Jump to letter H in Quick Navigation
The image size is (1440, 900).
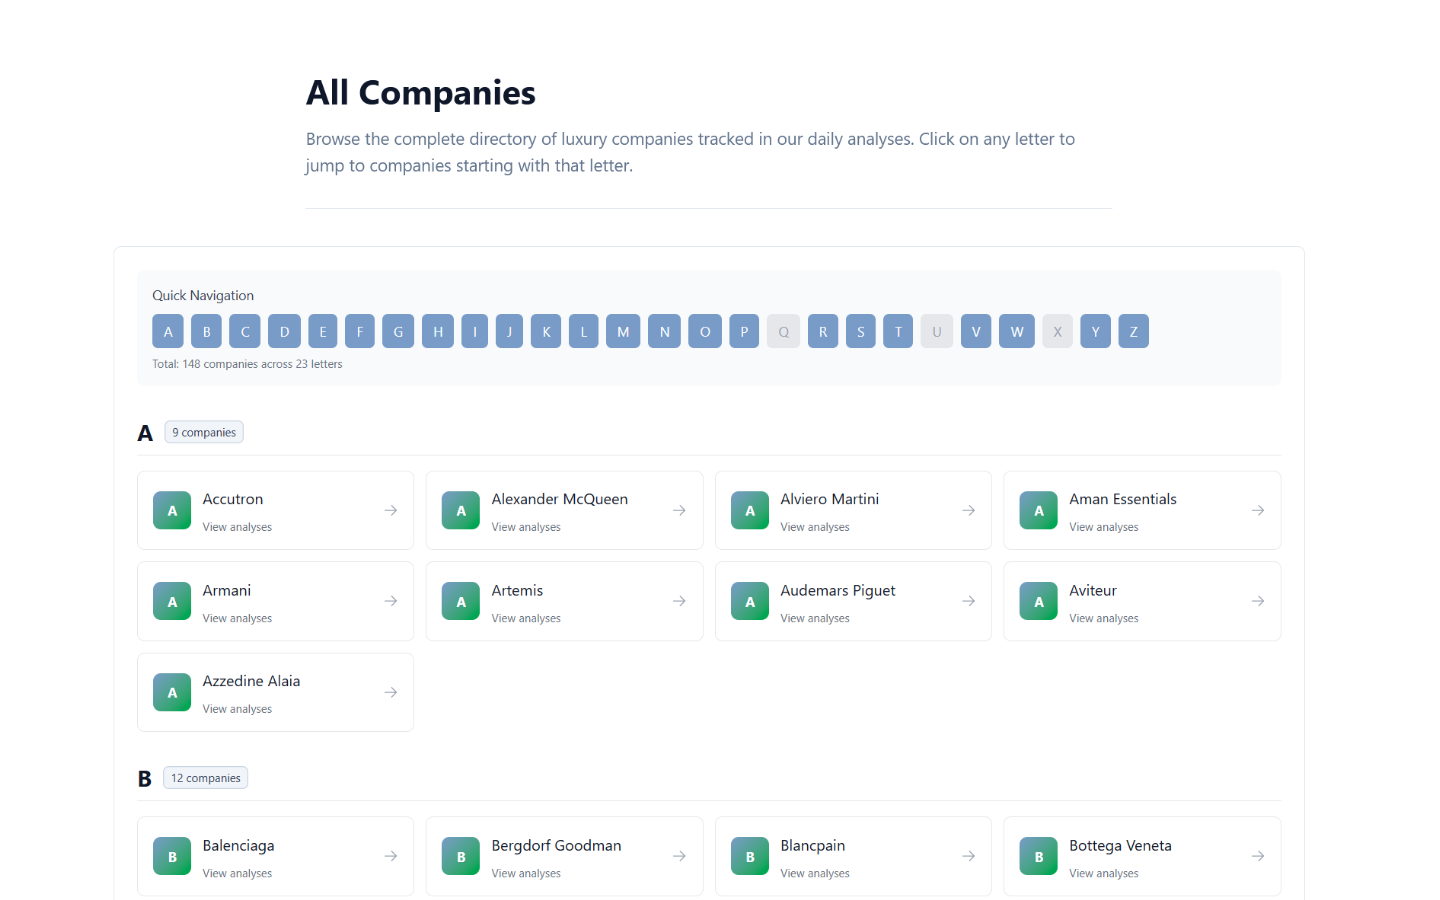[x=438, y=331]
